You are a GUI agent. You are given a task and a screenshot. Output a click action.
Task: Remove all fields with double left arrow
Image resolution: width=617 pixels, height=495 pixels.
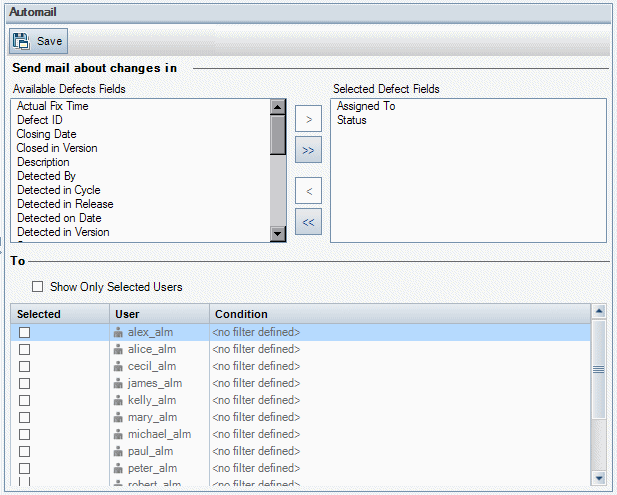308,222
